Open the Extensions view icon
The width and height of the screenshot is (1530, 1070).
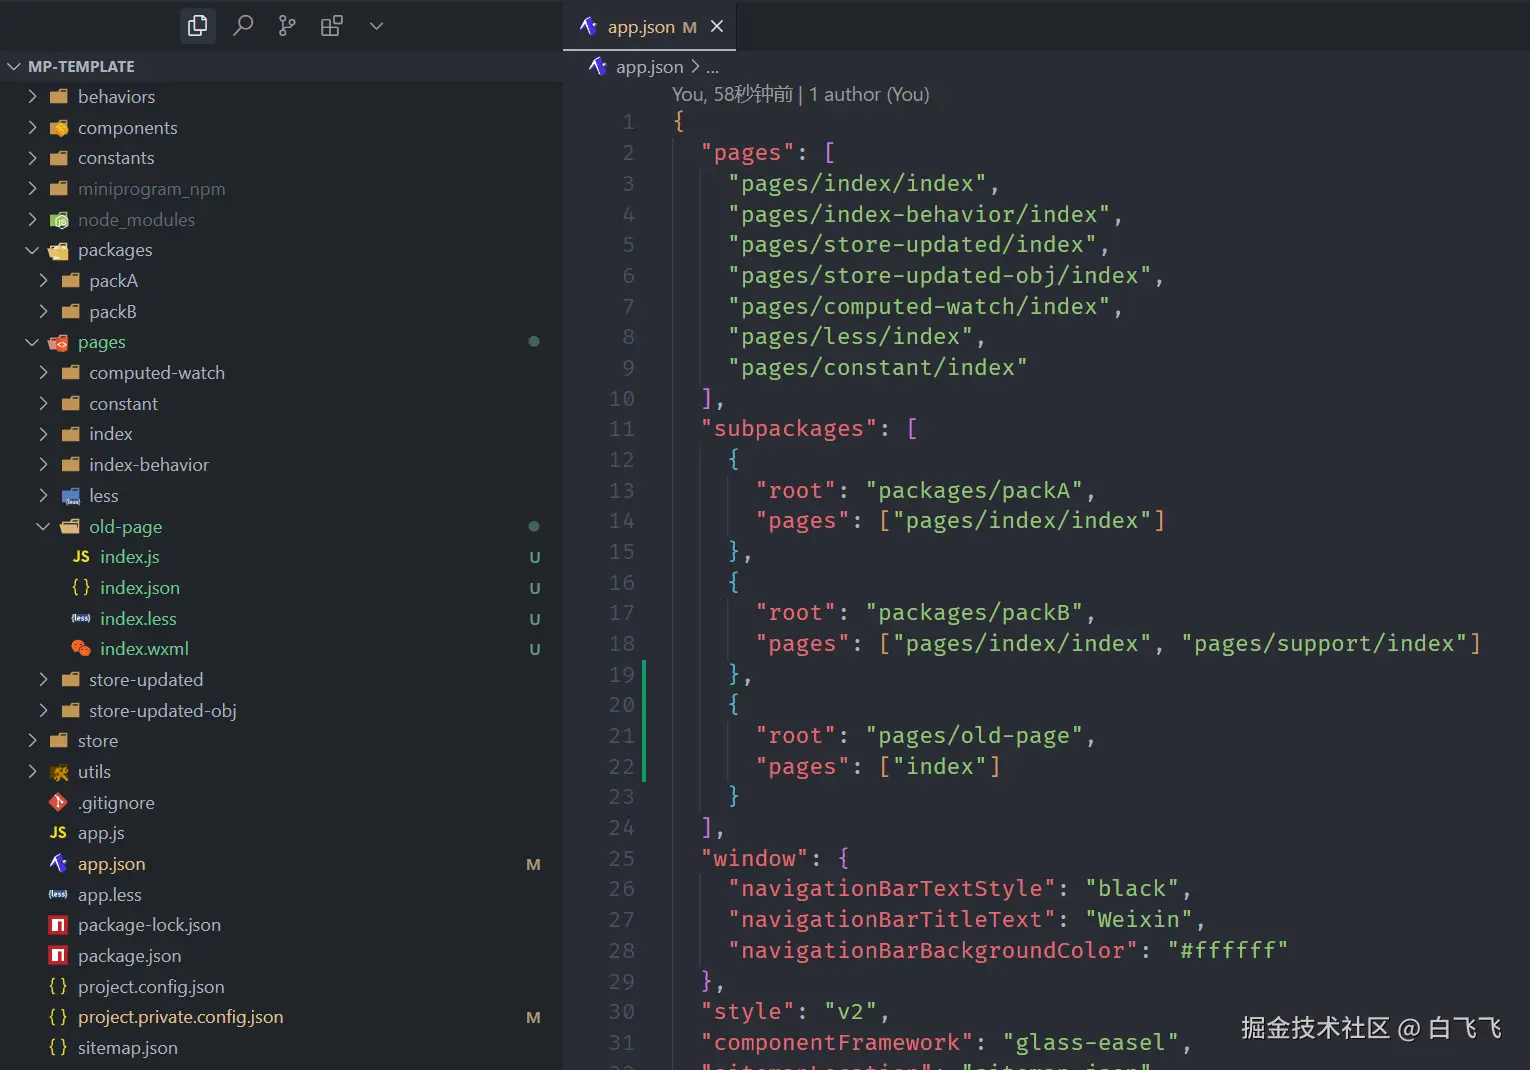tap(332, 26)
